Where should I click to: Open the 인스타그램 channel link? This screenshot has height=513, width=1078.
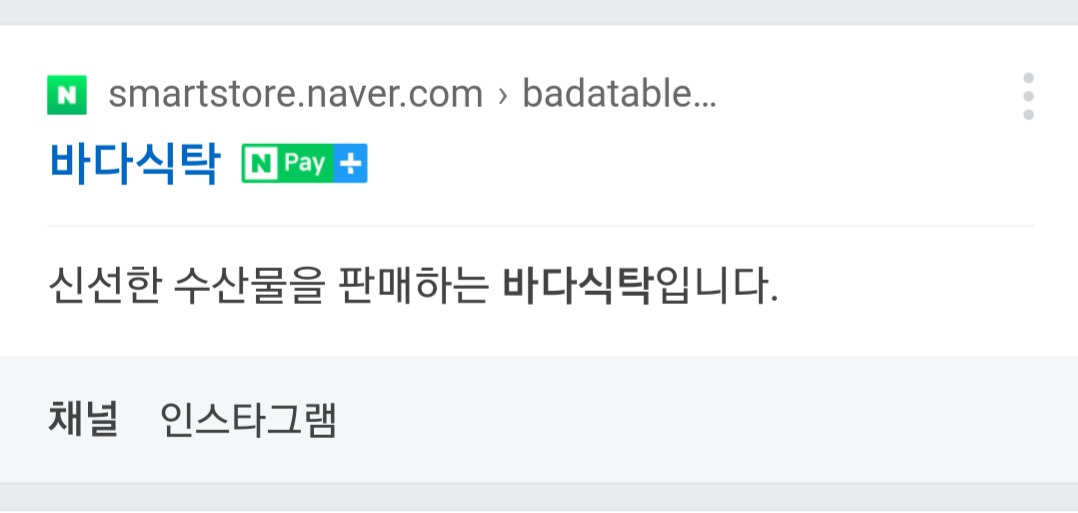click(248, 419)
